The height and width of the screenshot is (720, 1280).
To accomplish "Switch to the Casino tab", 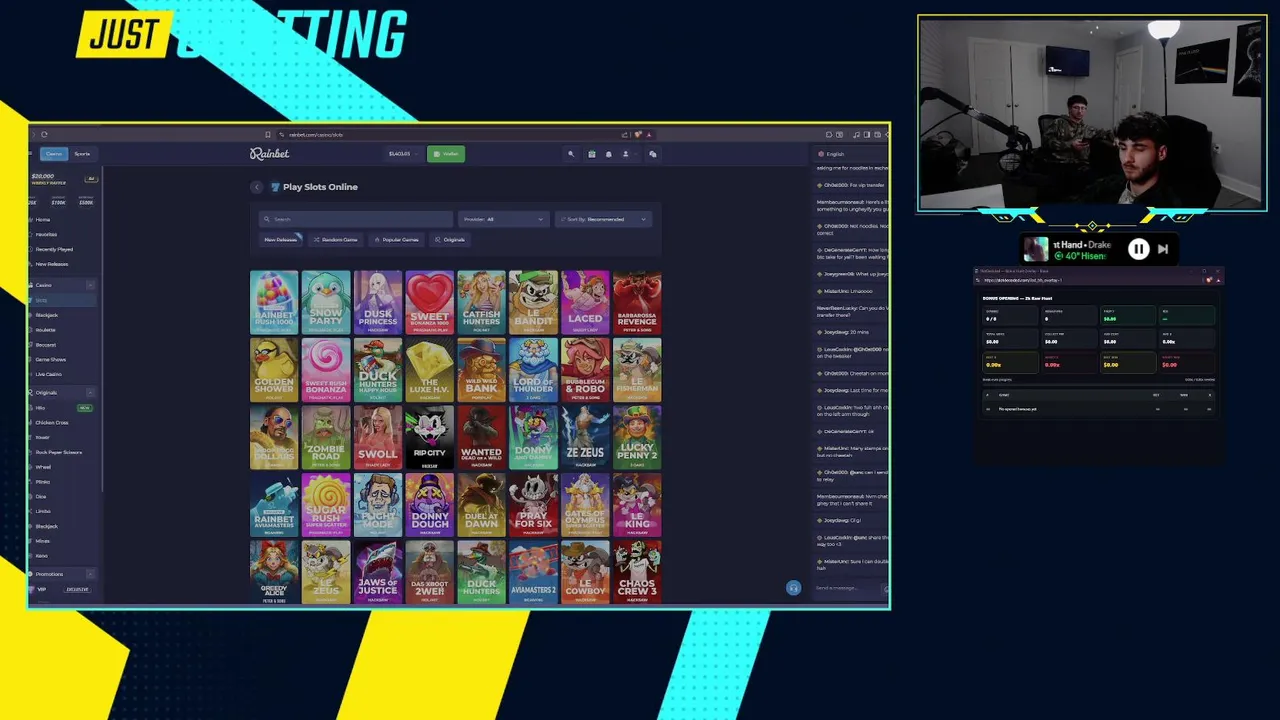I will 54,154.
